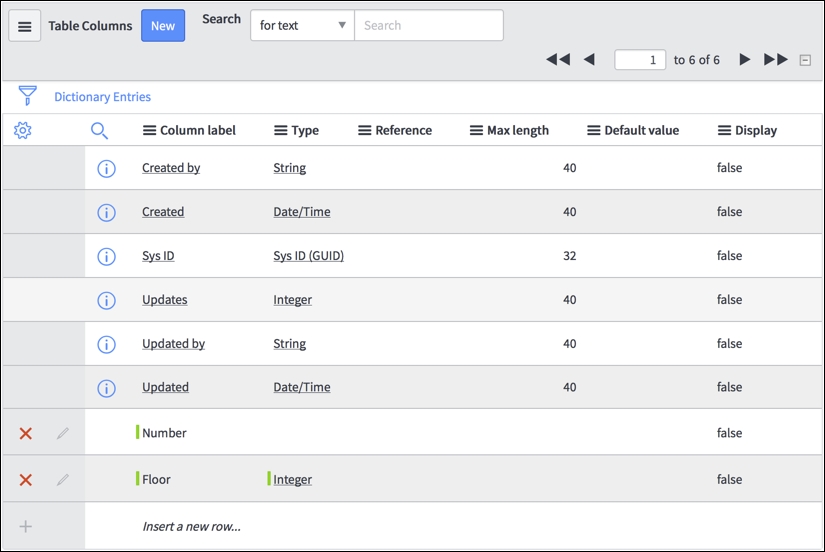Click the page number input box
The image size is (825, 552).
click(x=640, y=59)
